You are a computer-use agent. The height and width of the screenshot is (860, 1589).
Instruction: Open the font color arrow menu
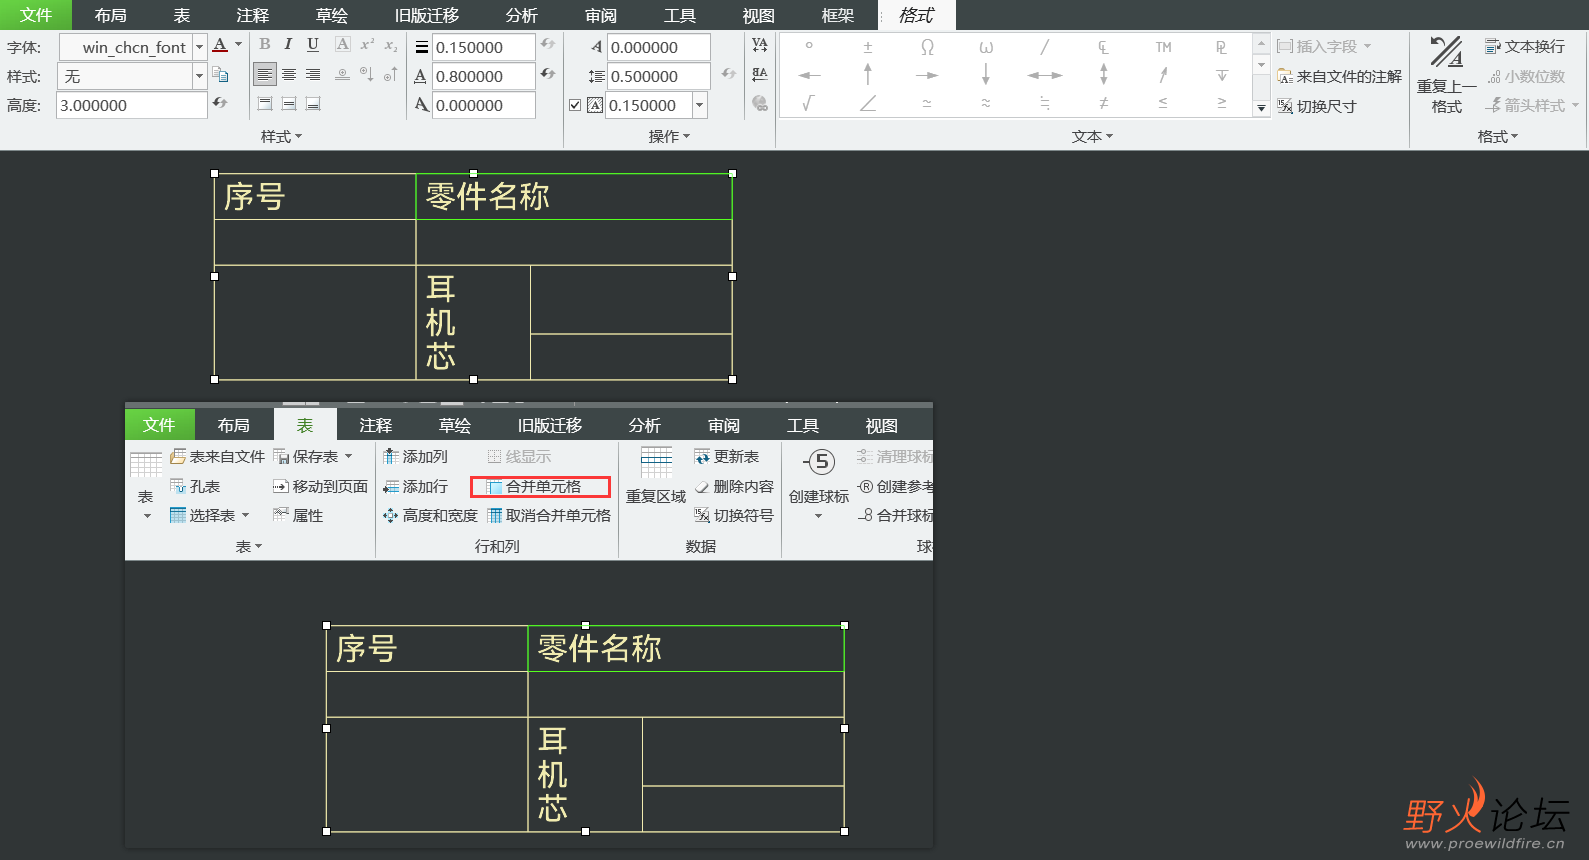pos(238,45)
